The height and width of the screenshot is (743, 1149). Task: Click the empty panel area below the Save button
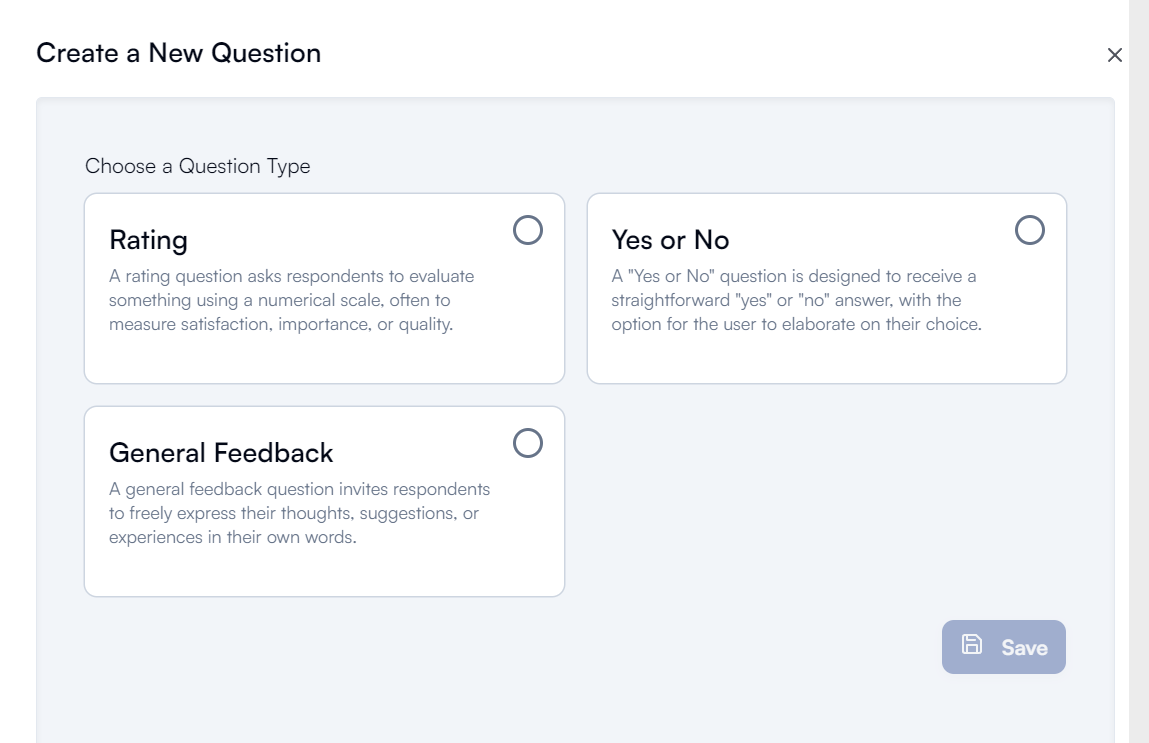coord(1004,707)
